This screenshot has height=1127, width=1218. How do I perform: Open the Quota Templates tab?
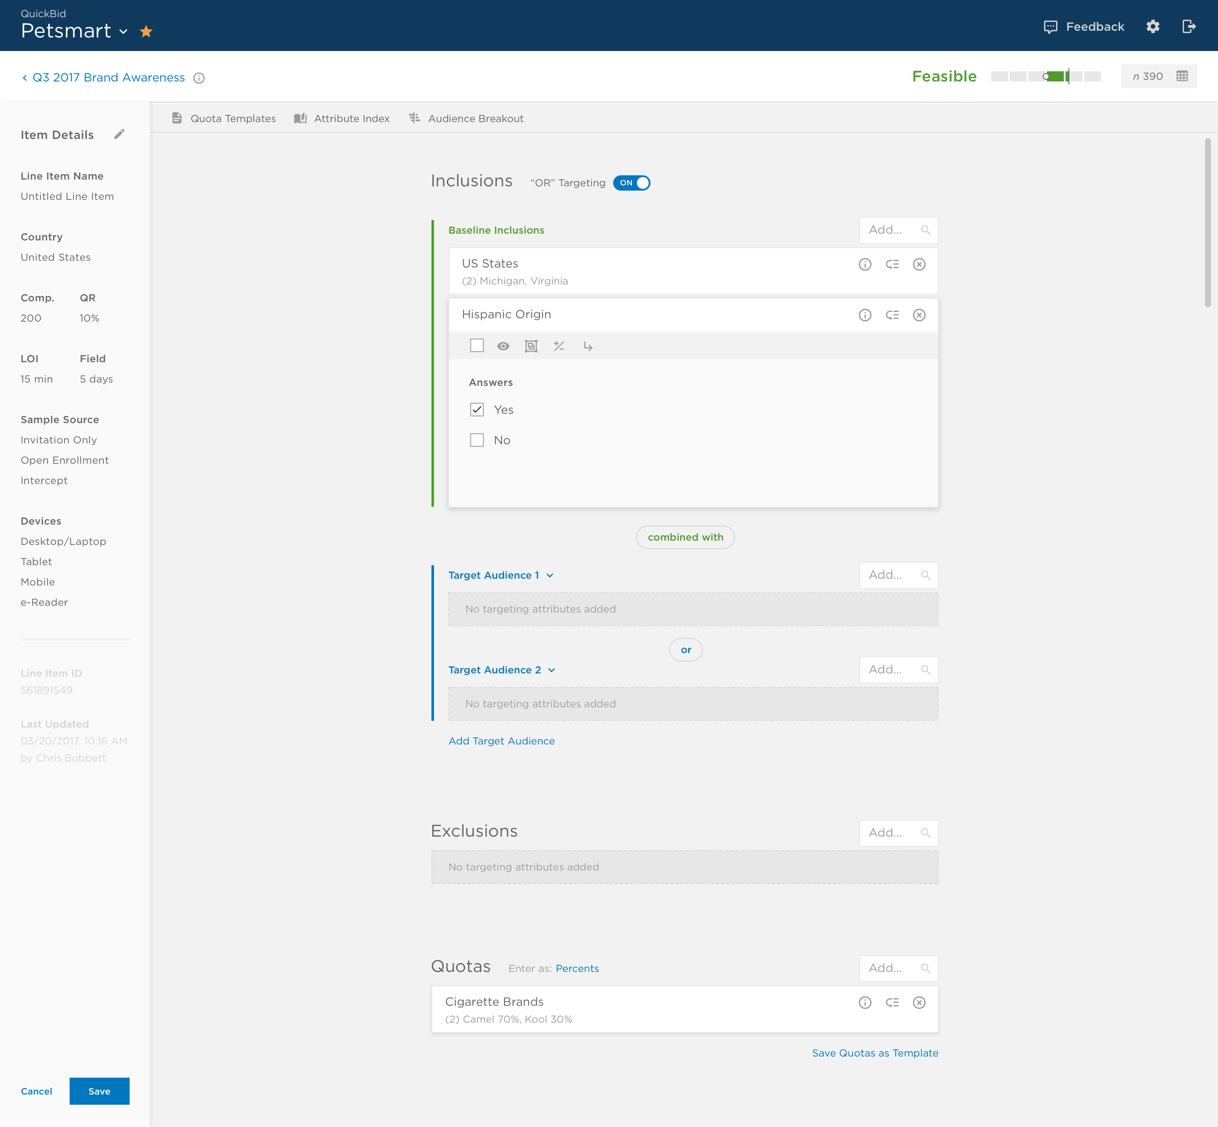pyautogui.click(x=223, y=119)
